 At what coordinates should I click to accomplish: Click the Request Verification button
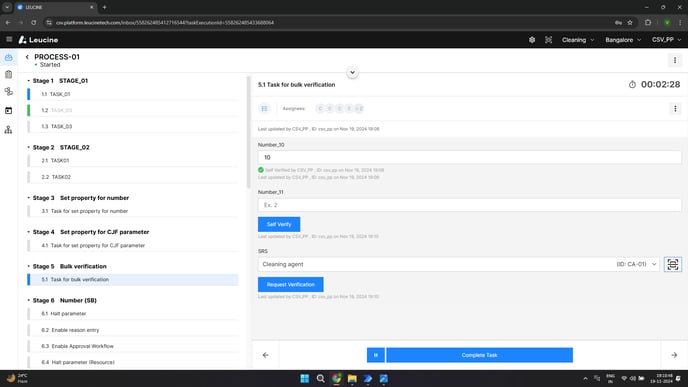[290, 284]
